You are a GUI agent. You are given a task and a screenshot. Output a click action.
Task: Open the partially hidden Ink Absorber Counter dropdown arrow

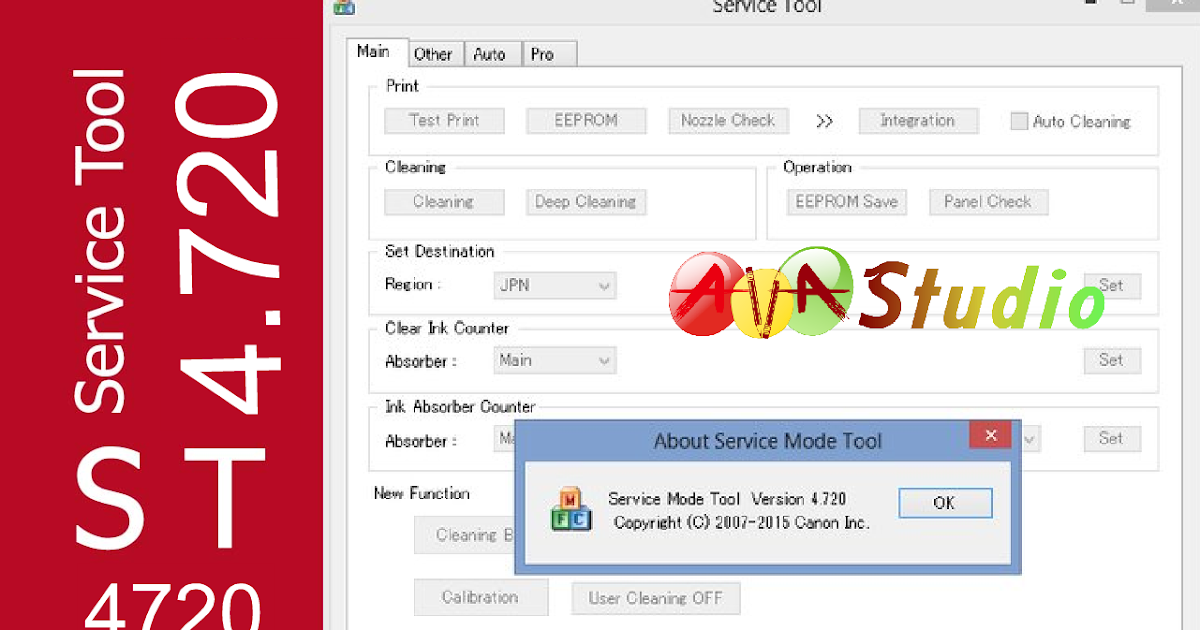coord(1030,438)
